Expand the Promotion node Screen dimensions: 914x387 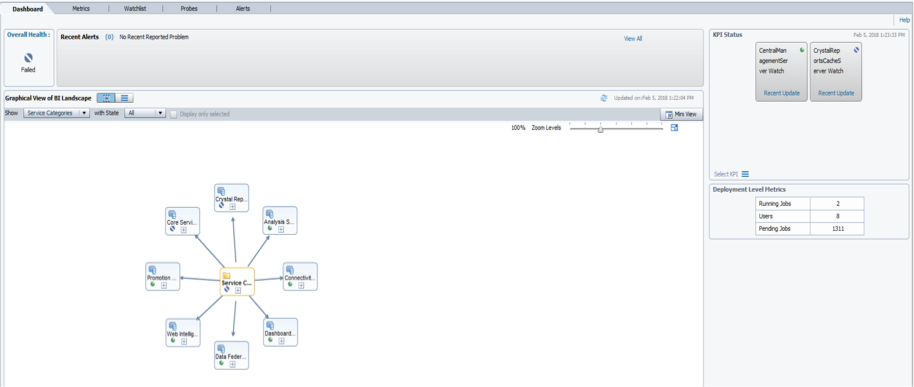pyautogui.click(x=164, y=285)
